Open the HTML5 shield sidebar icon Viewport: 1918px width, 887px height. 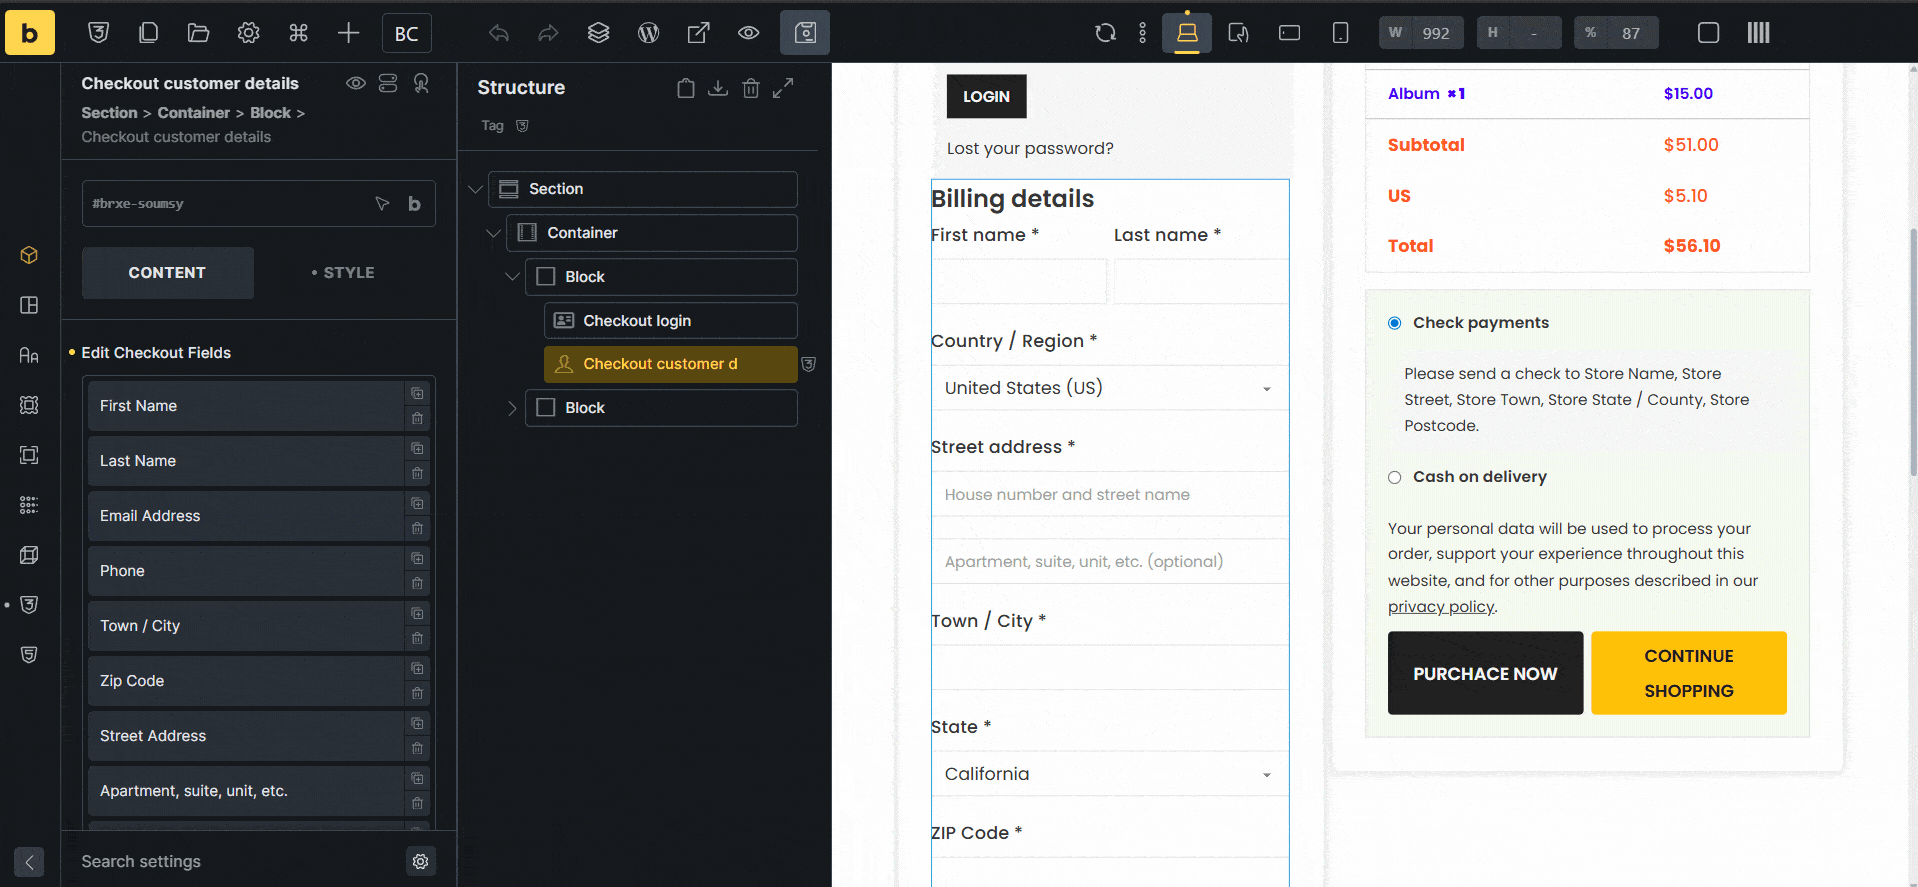(x=29, y=655)
